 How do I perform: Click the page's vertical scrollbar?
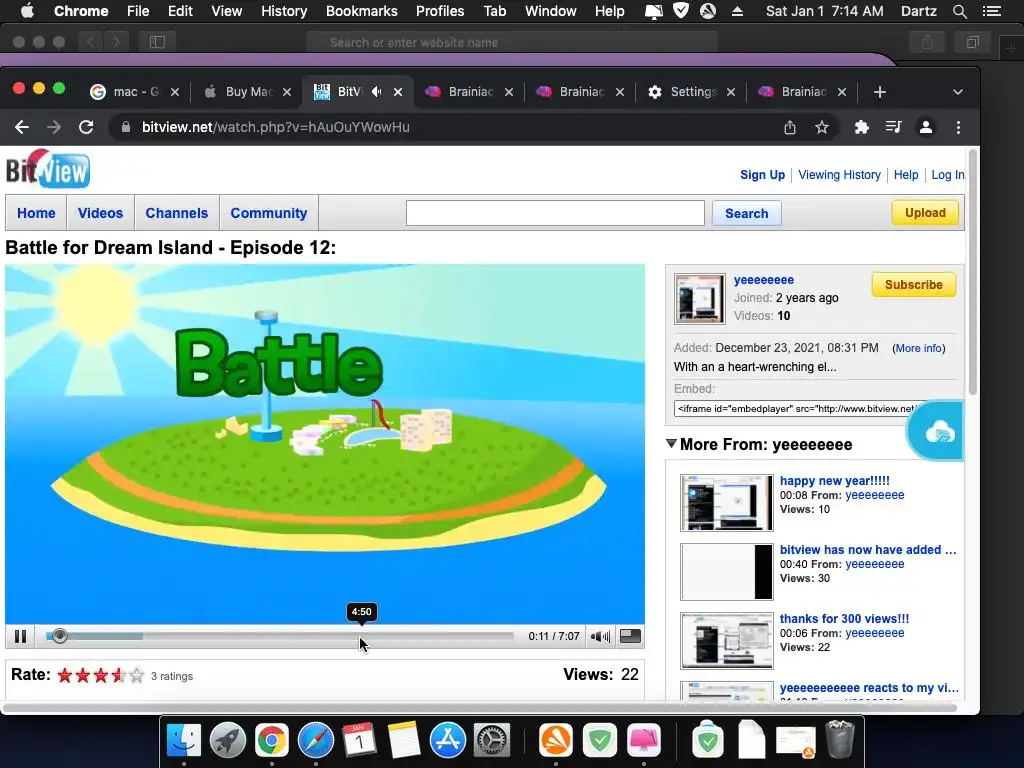(972, 273)
